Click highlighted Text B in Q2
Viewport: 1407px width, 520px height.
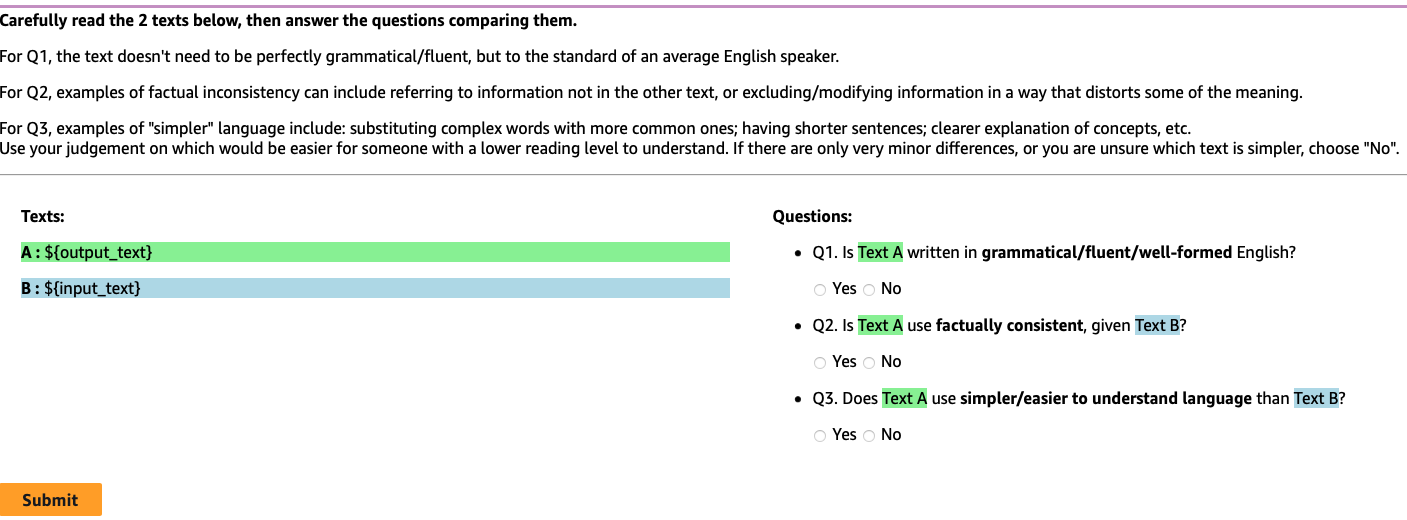point(1157,326)
